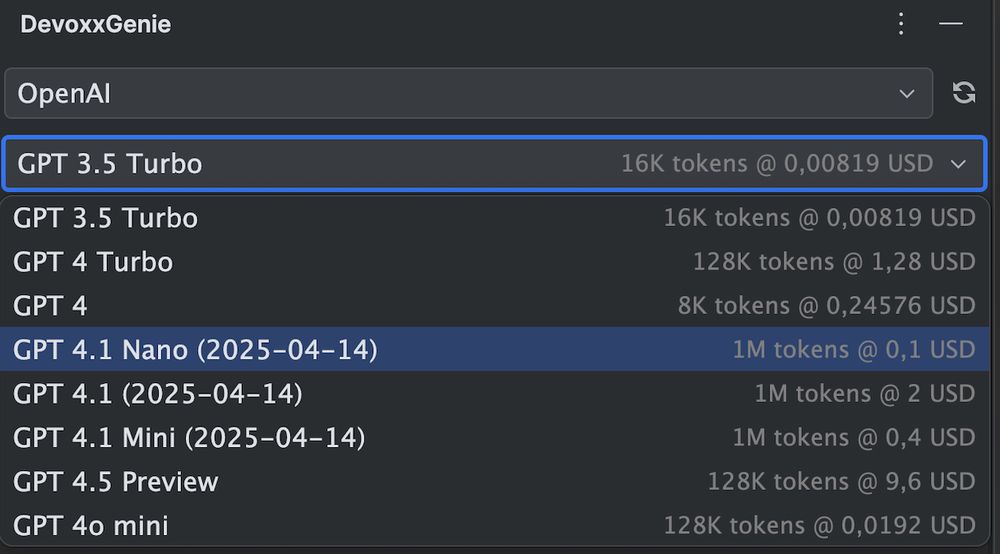
Task: Collapse the GPT 3.5 Turbo model dropdown
Action: [x=494, y=163]
